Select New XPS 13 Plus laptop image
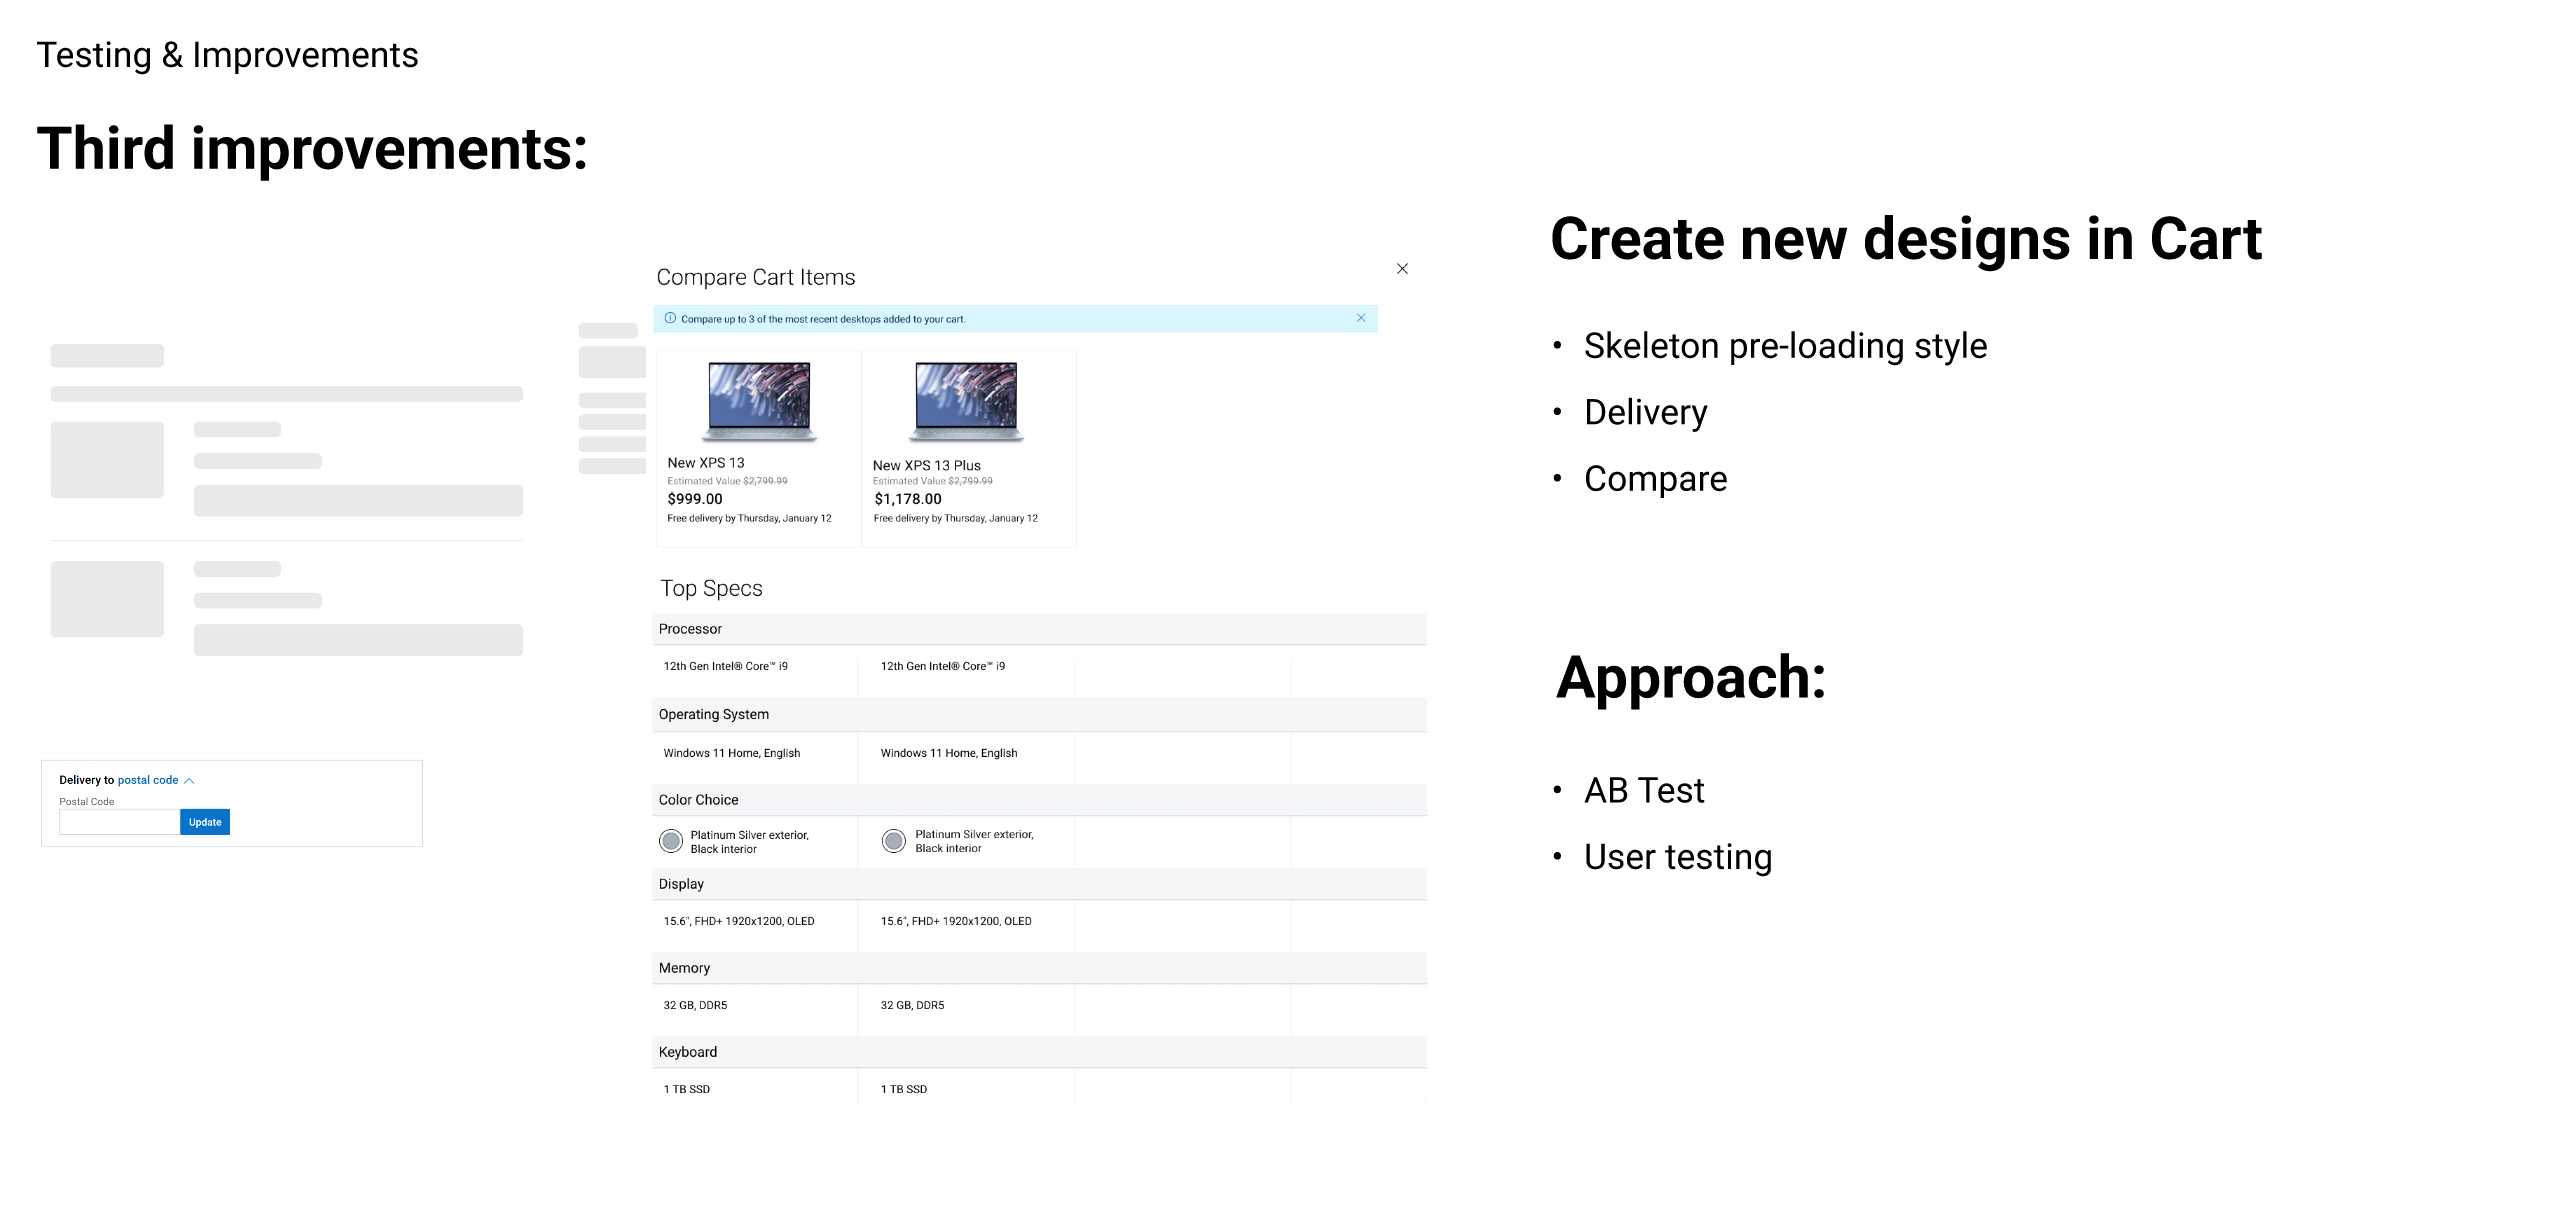 point(966,401)
